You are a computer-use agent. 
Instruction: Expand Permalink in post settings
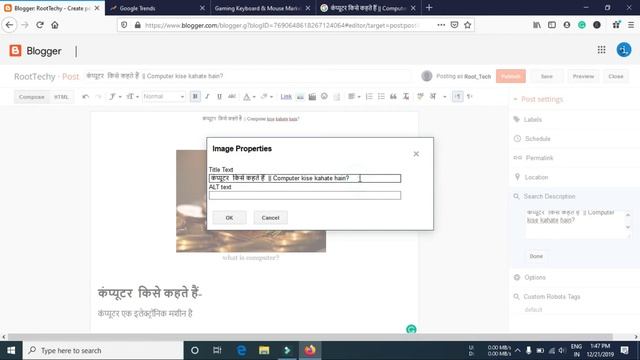click(533, 158)
